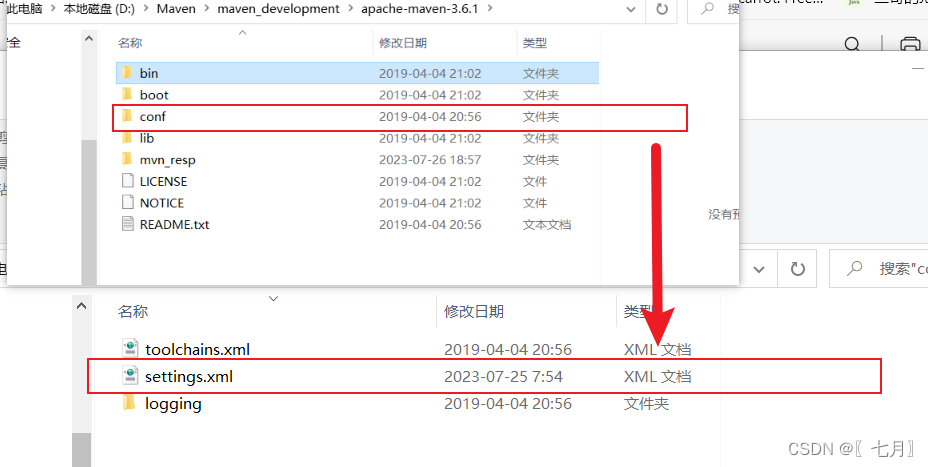Open address history dropdown in conf window
Image resolution: width=928 pixels, height=467 pixels.
point(759,269)
